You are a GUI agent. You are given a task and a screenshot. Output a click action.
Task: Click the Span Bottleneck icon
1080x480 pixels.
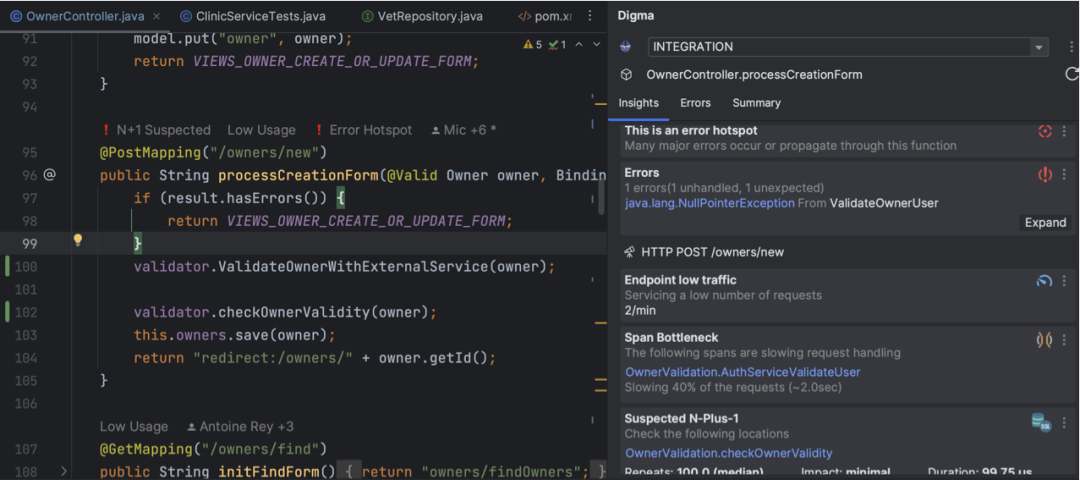(x=1045, y=340)
